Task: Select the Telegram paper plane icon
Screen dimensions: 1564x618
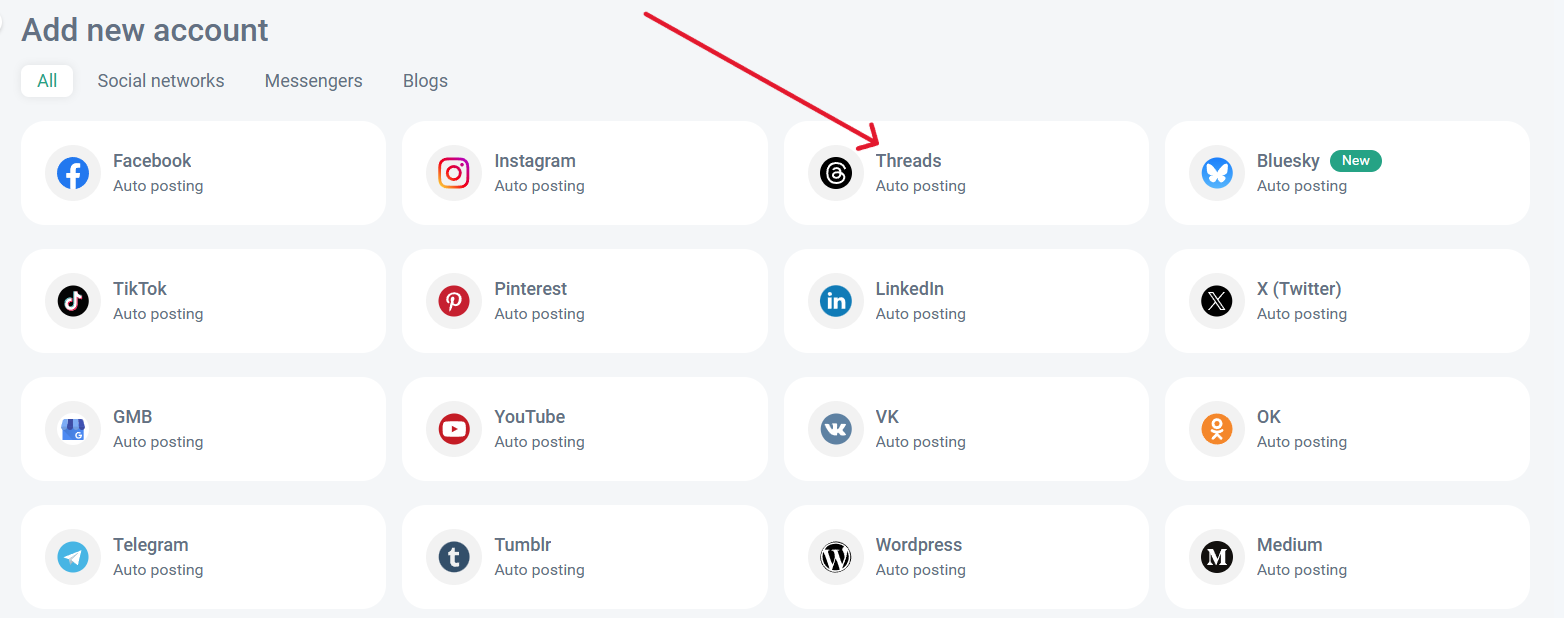Action: pos(73,557)
